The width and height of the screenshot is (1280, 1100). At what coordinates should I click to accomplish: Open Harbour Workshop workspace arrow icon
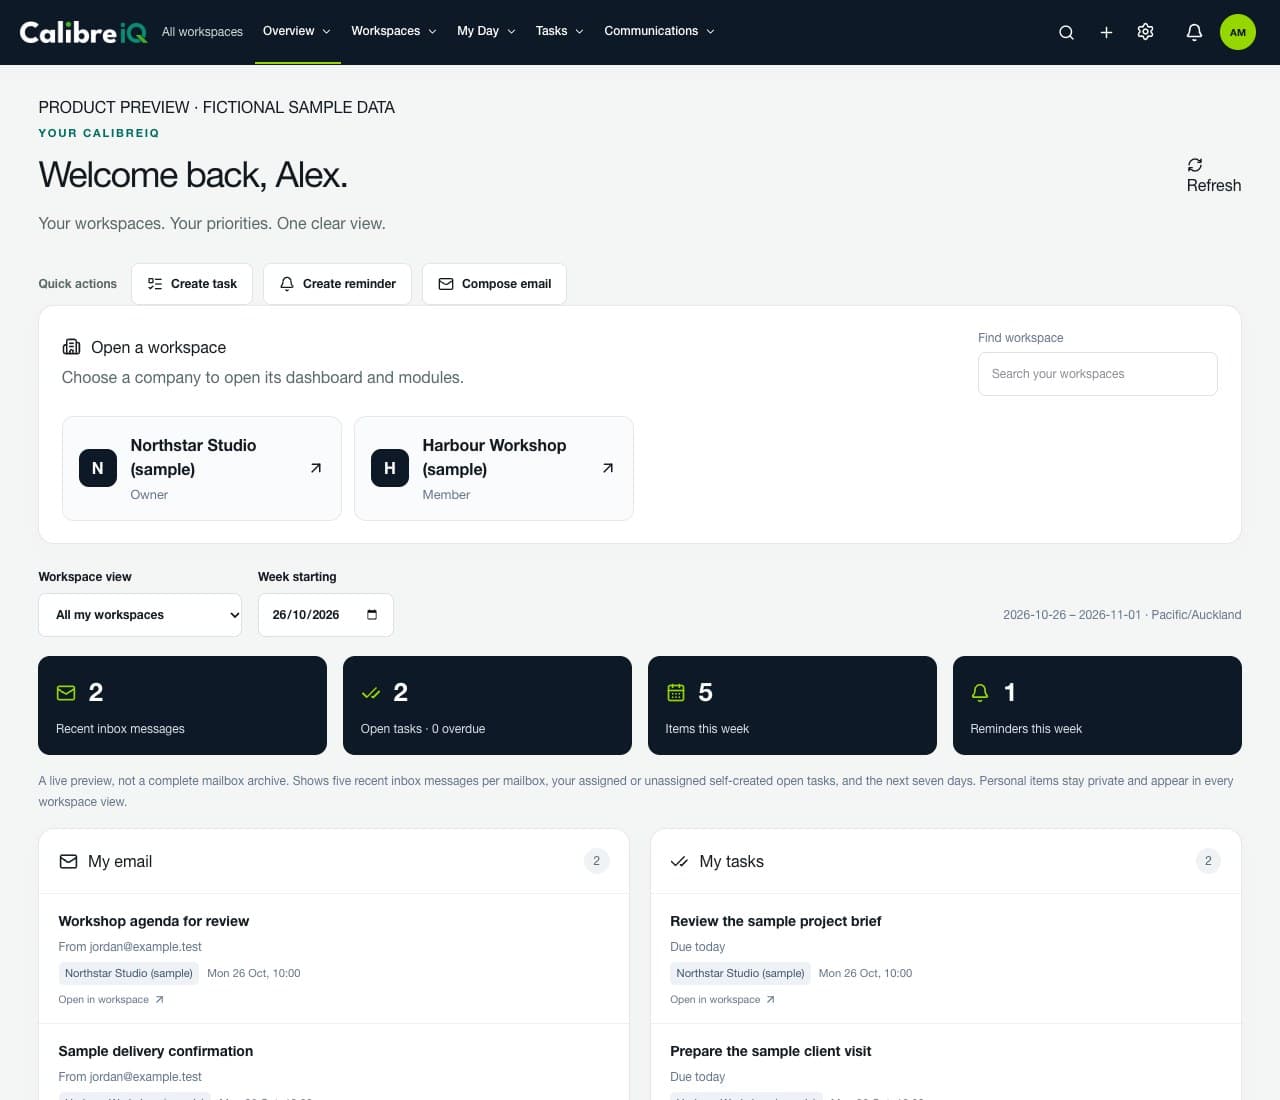[x=608, y=468]
